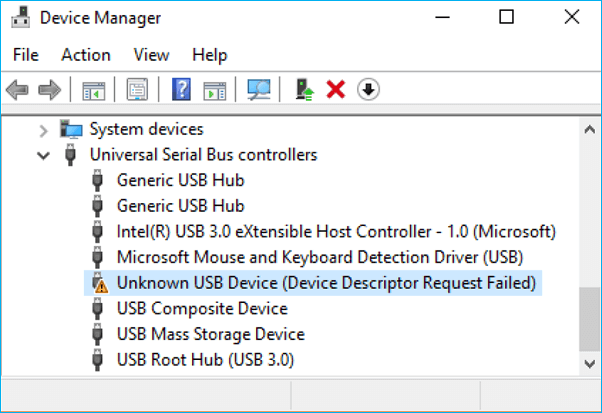Open the Properties toolbar icon
Viewport: 602px width, 413px height.
[x=137, y=90]
